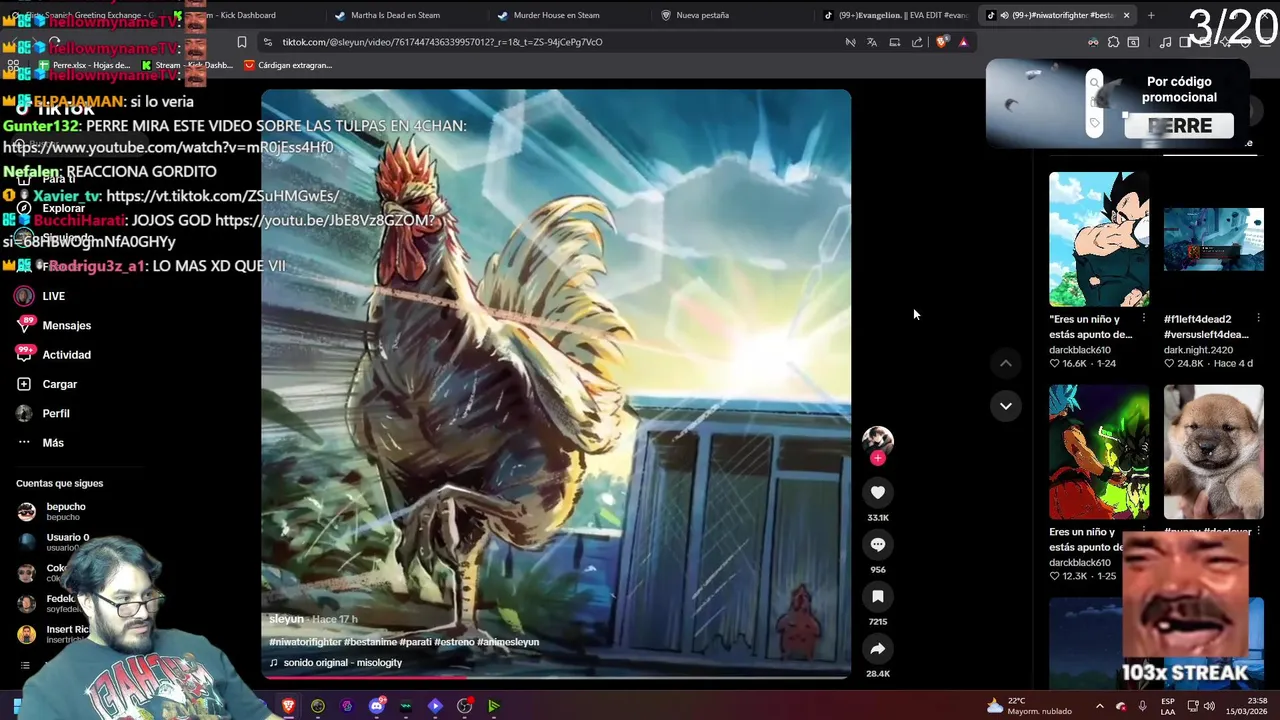Open Vegeta thumbnail video by darckblack610
The image size is (1280, 720).
1099,239
